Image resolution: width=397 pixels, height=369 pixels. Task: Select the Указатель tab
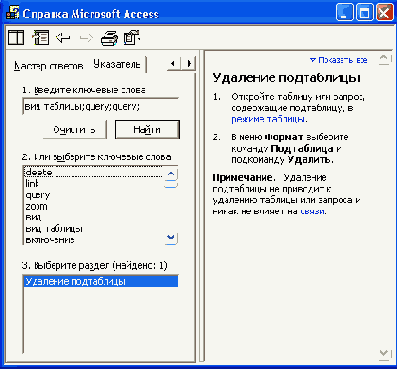pyautogui.click(x=117, y=64)
